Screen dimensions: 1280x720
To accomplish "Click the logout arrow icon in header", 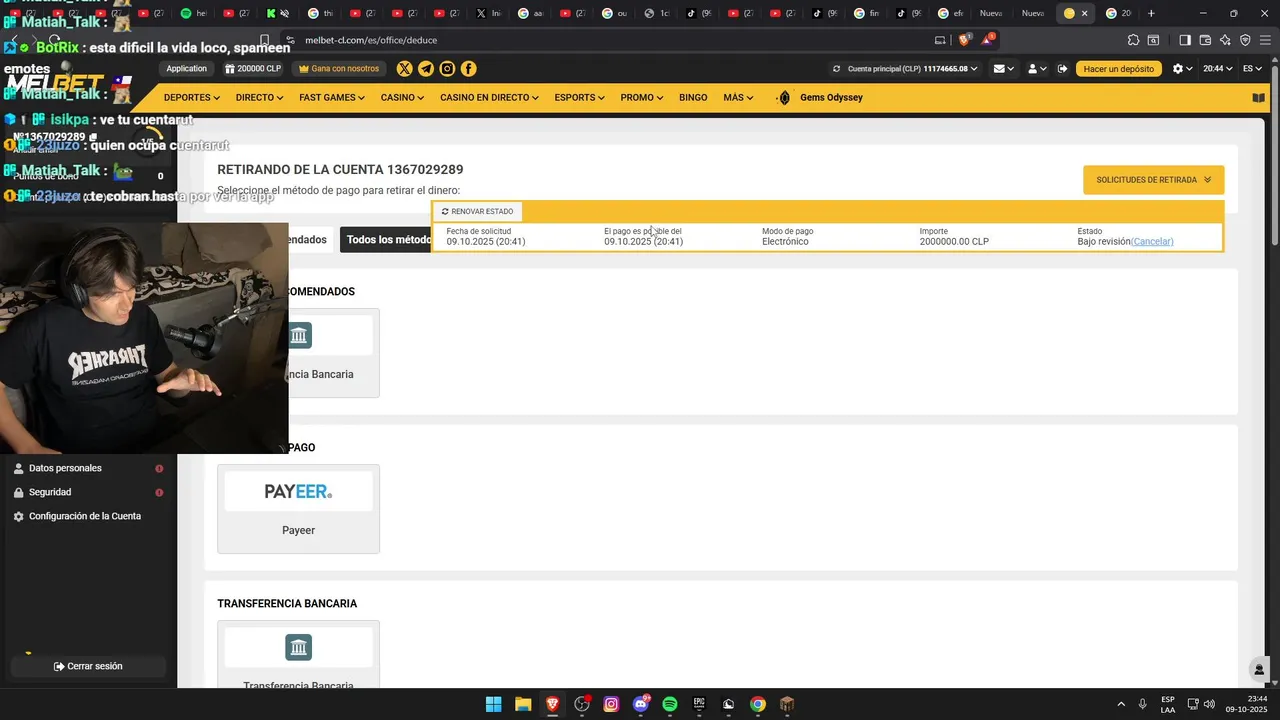I will 1062,69.
